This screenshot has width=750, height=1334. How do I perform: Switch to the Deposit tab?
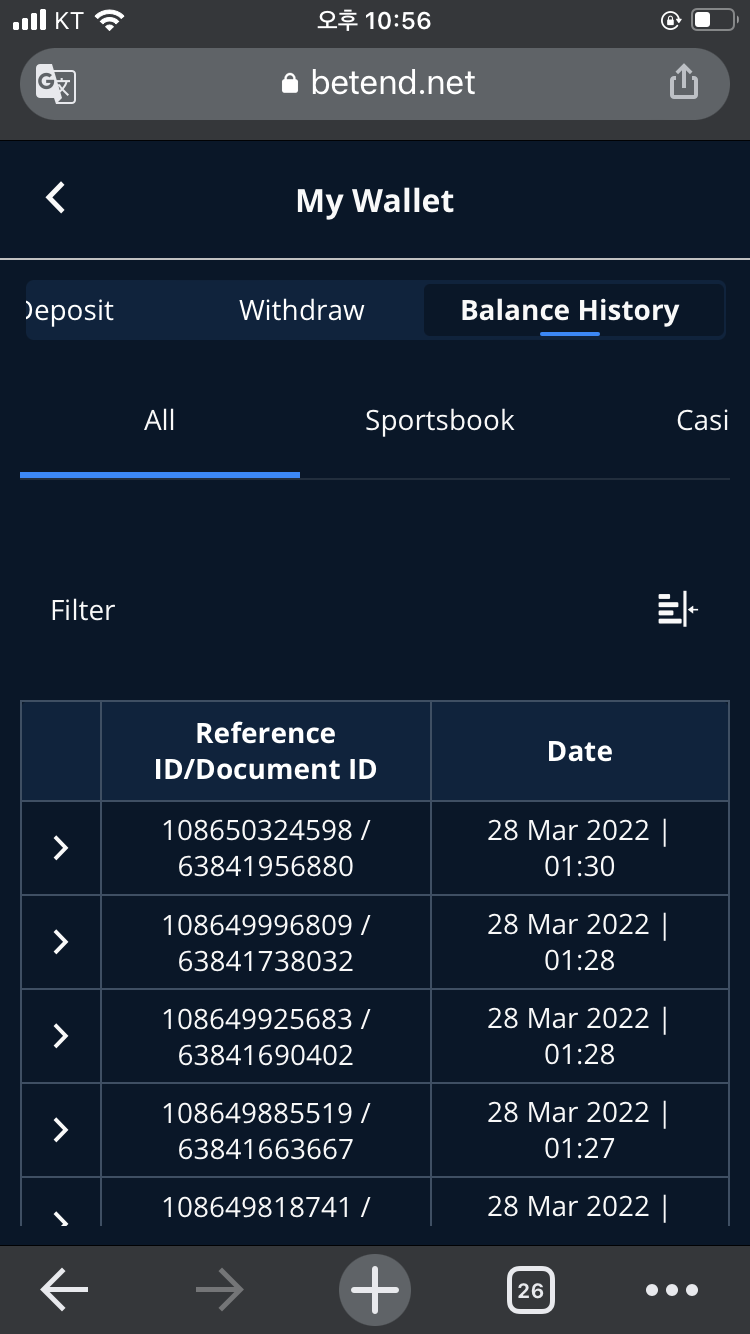(68, 311)
